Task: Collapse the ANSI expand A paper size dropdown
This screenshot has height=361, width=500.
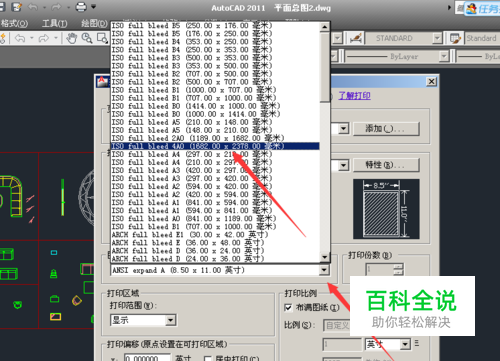Action: coord(324,270)
